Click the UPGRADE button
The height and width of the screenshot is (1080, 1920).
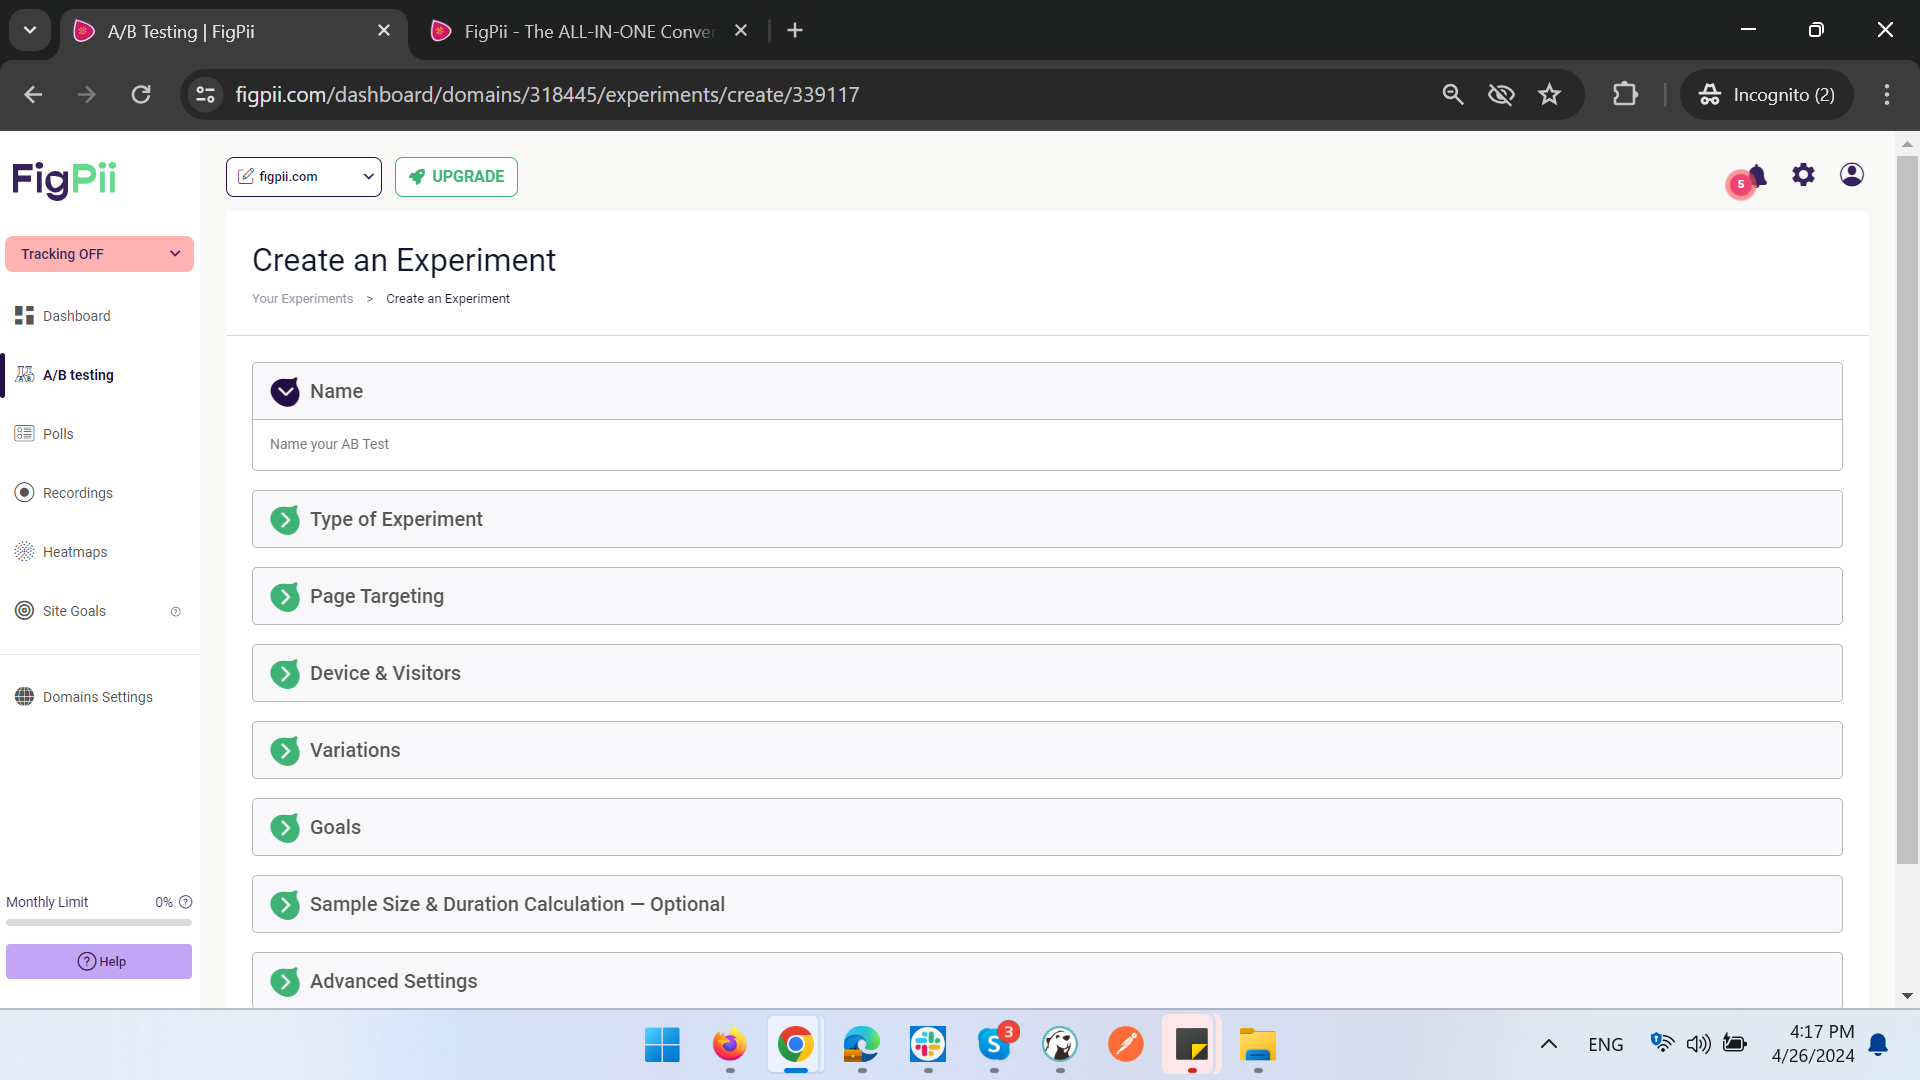(456, 177)
